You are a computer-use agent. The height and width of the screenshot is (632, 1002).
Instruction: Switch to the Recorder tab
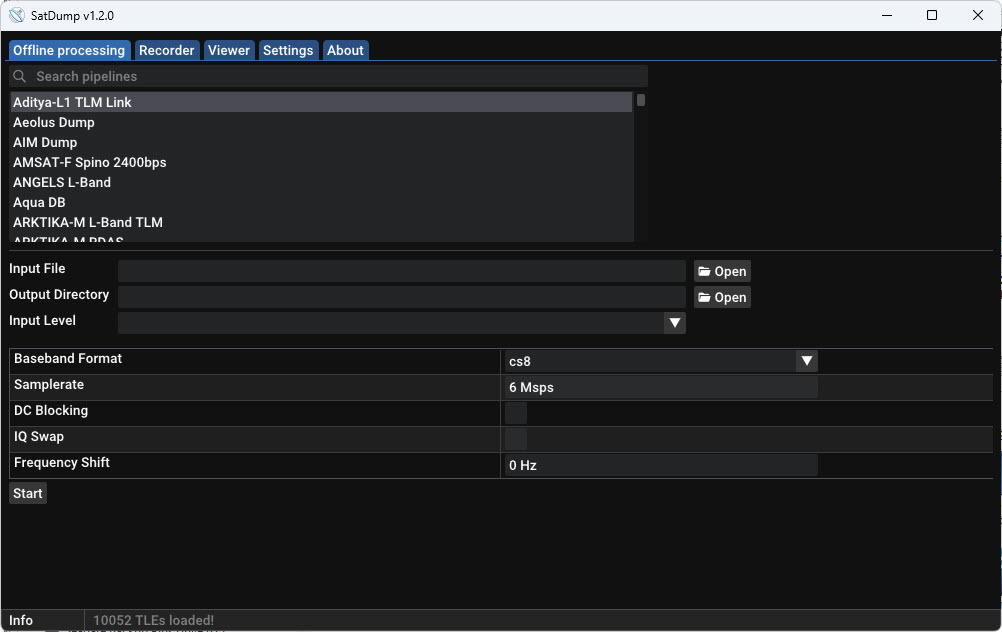(166, 50)
